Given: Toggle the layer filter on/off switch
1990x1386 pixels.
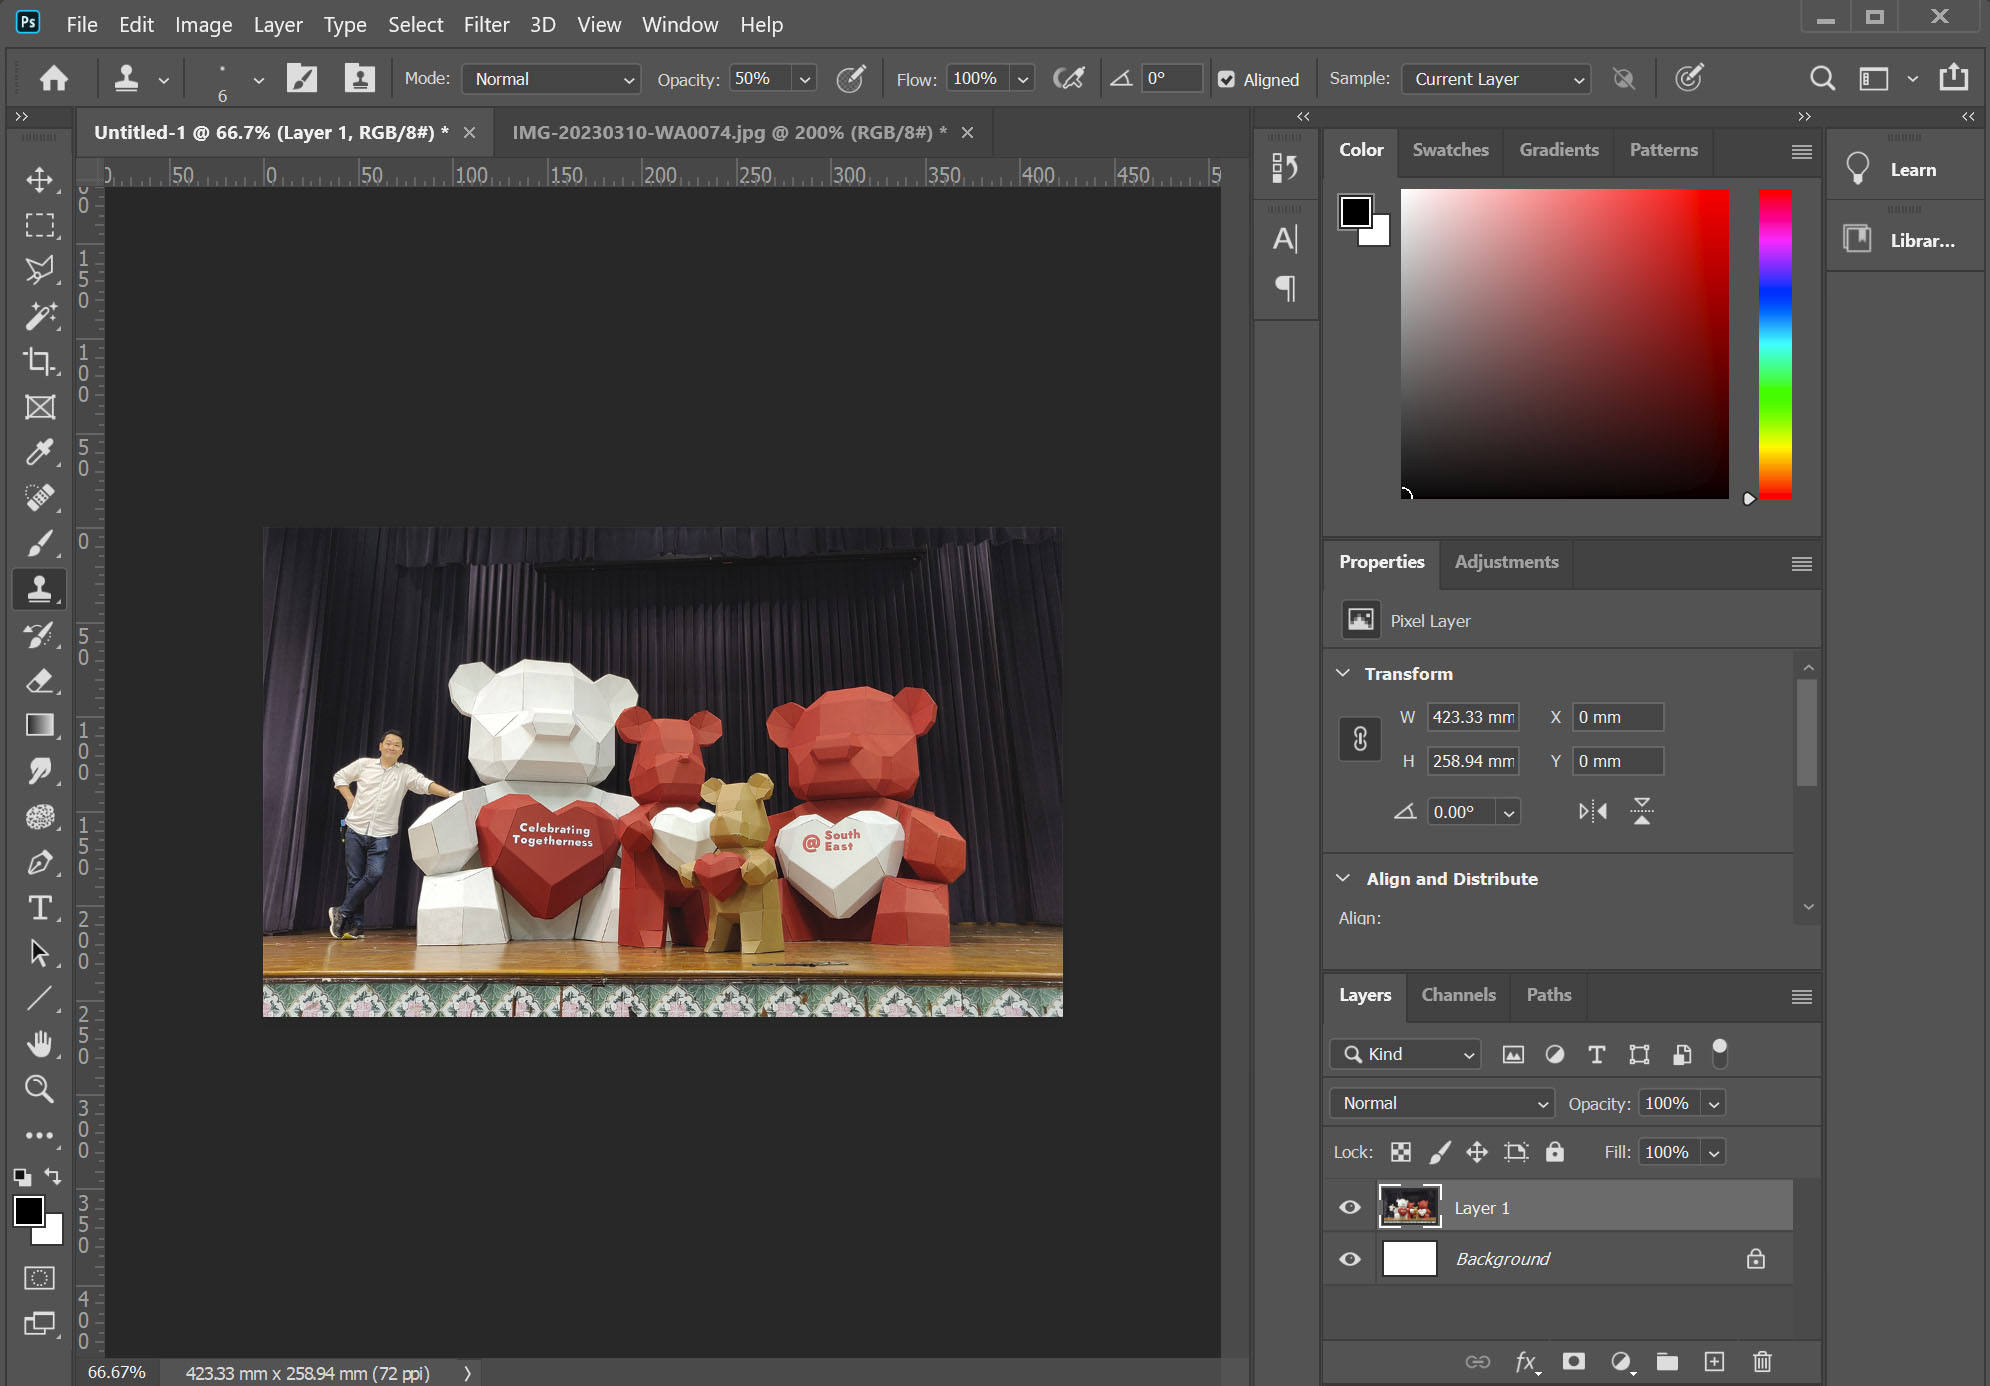Looking at the screenshot, I should [x=1720, y=1053].
